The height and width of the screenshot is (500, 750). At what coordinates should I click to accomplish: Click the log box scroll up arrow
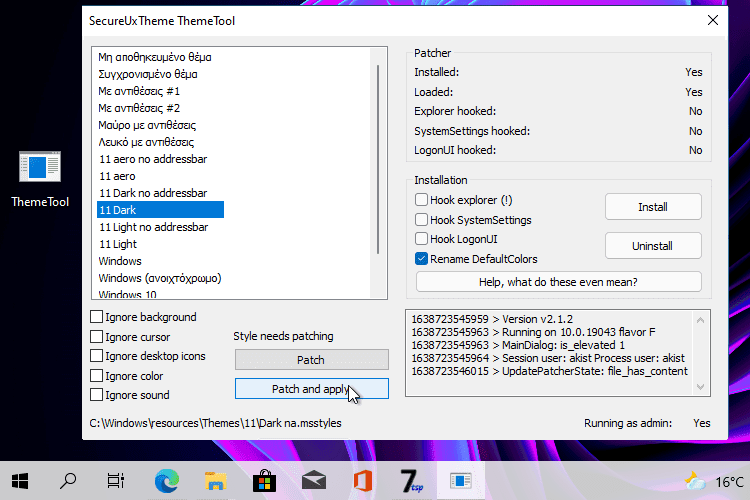point(700,320)
